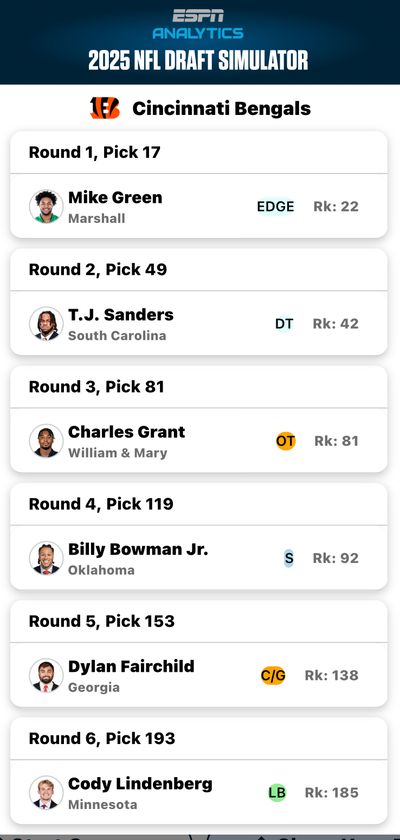Click the Rk: 42 ranking label
Image resolution: width=400 pixels, height=840 pixels.
[336, 324]
